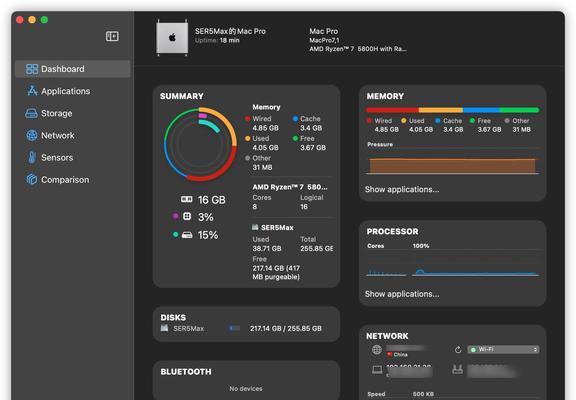Show applications in the Processor panel
Screen dimensions: 576x400
point(402,294)
